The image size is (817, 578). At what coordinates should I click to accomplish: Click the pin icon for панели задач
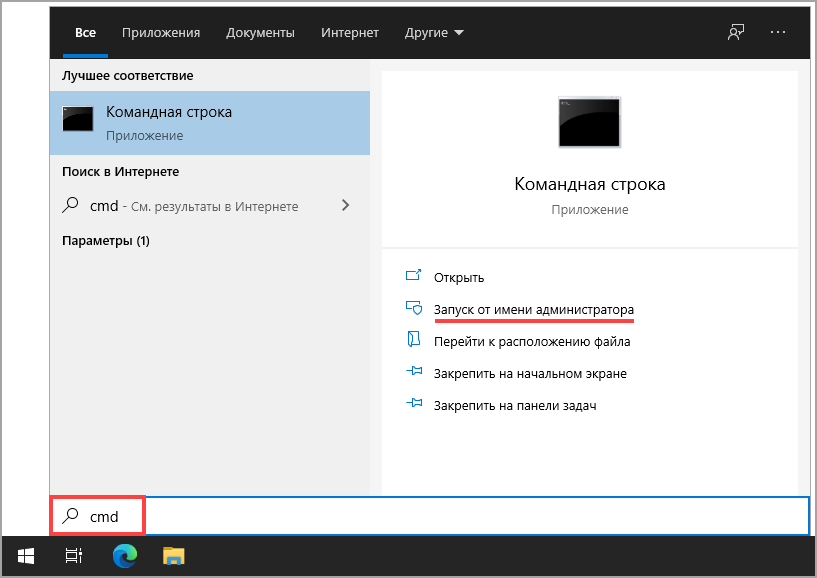coord(414,403)
